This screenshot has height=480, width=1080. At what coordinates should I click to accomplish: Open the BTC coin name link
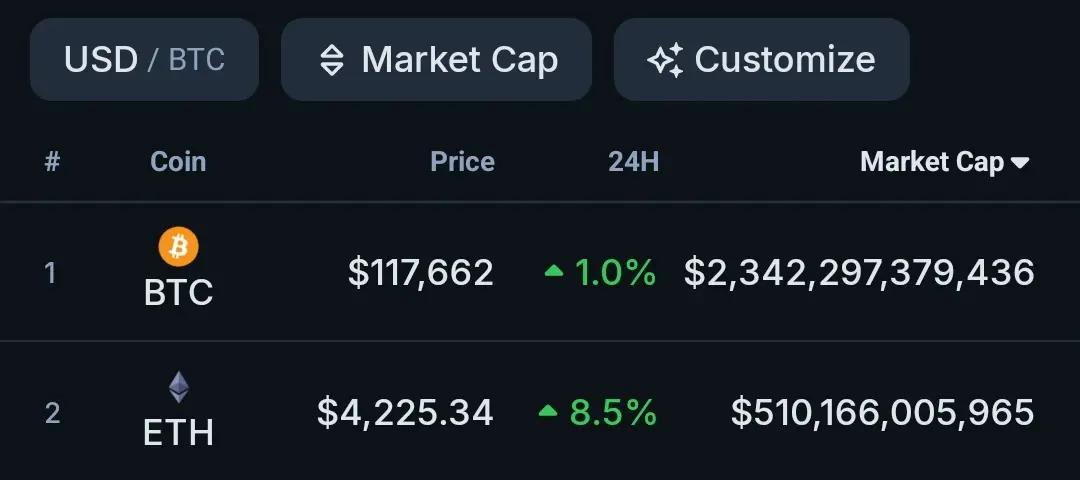(x=178, y=293)
